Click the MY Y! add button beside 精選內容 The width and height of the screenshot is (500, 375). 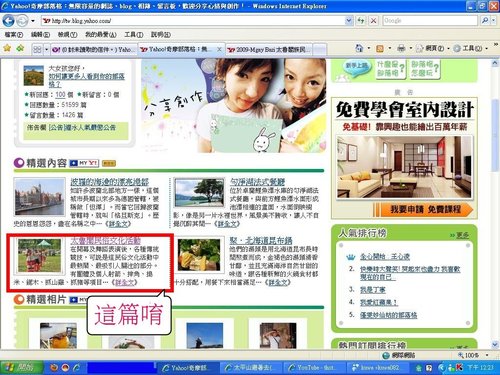click(x=84, y=163)
